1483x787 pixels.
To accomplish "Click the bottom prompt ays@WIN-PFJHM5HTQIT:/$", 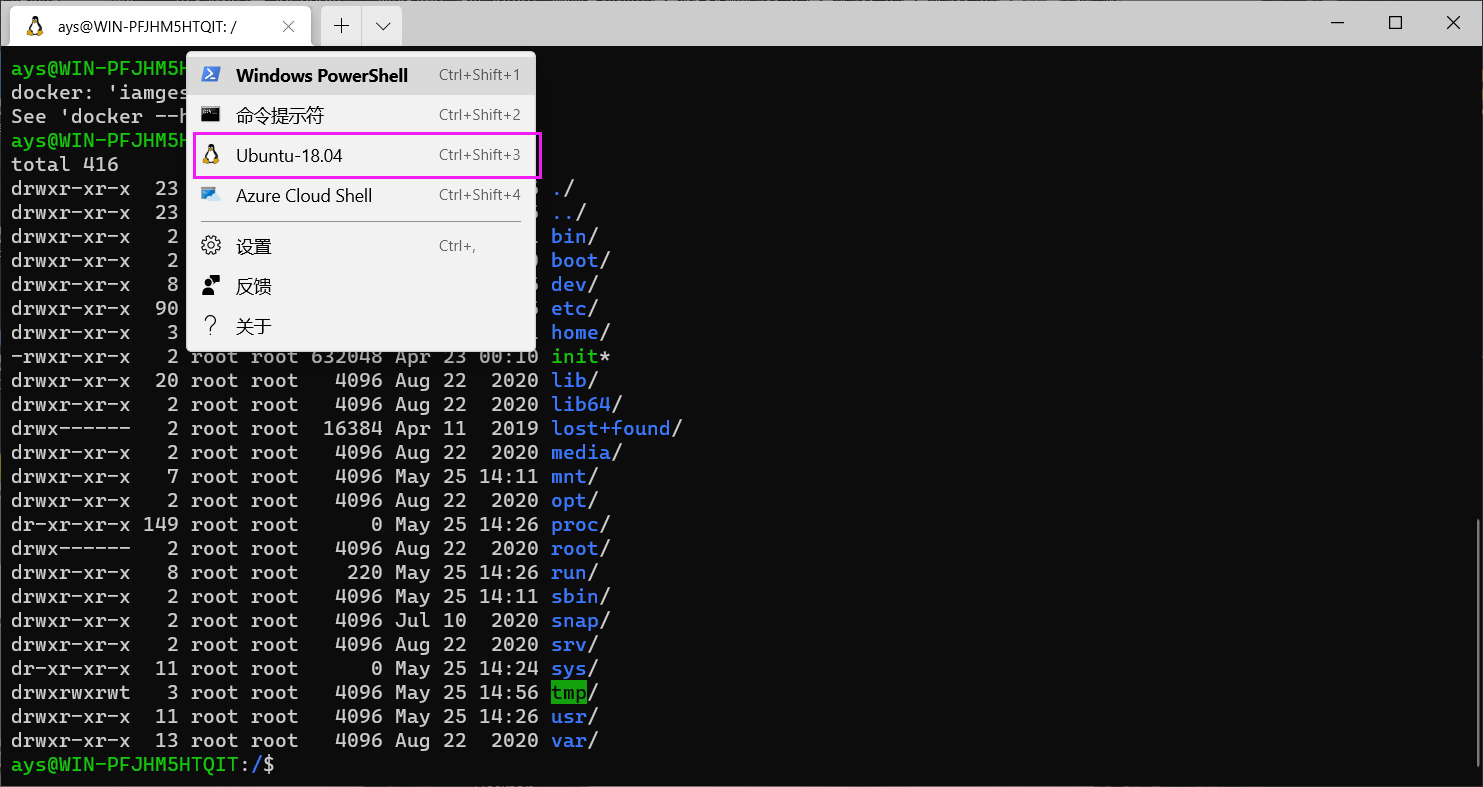I will pyautogui.click(x=143, y=764).
